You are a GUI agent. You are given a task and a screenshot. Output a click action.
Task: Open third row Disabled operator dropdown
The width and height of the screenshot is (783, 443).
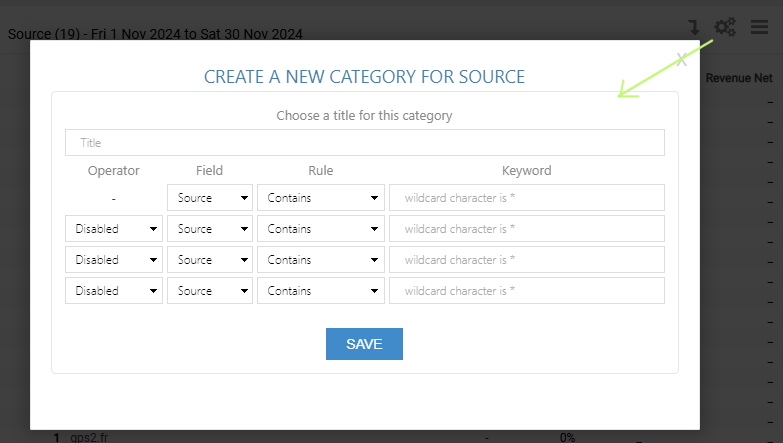(114, 260)
